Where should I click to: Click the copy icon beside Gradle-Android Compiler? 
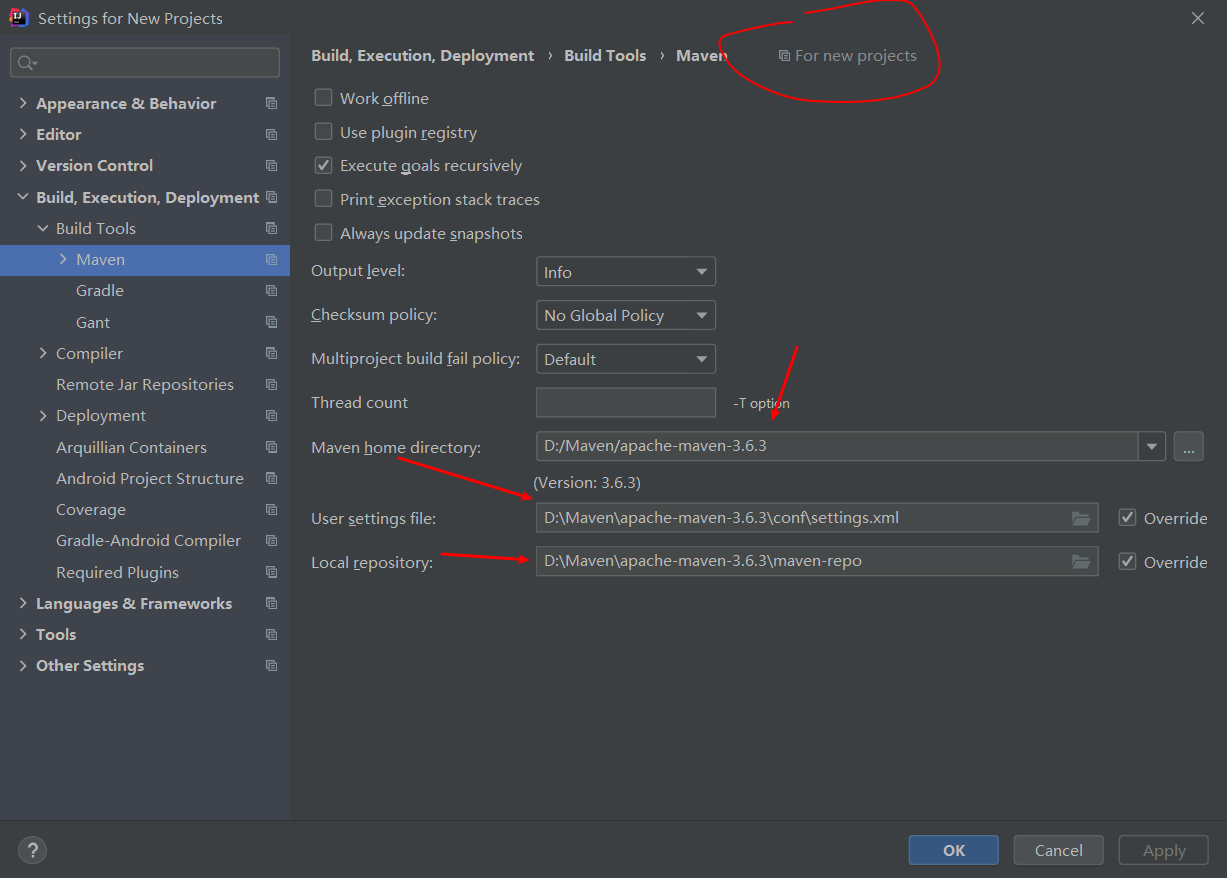pyautogui.click(x=271, y=540)
